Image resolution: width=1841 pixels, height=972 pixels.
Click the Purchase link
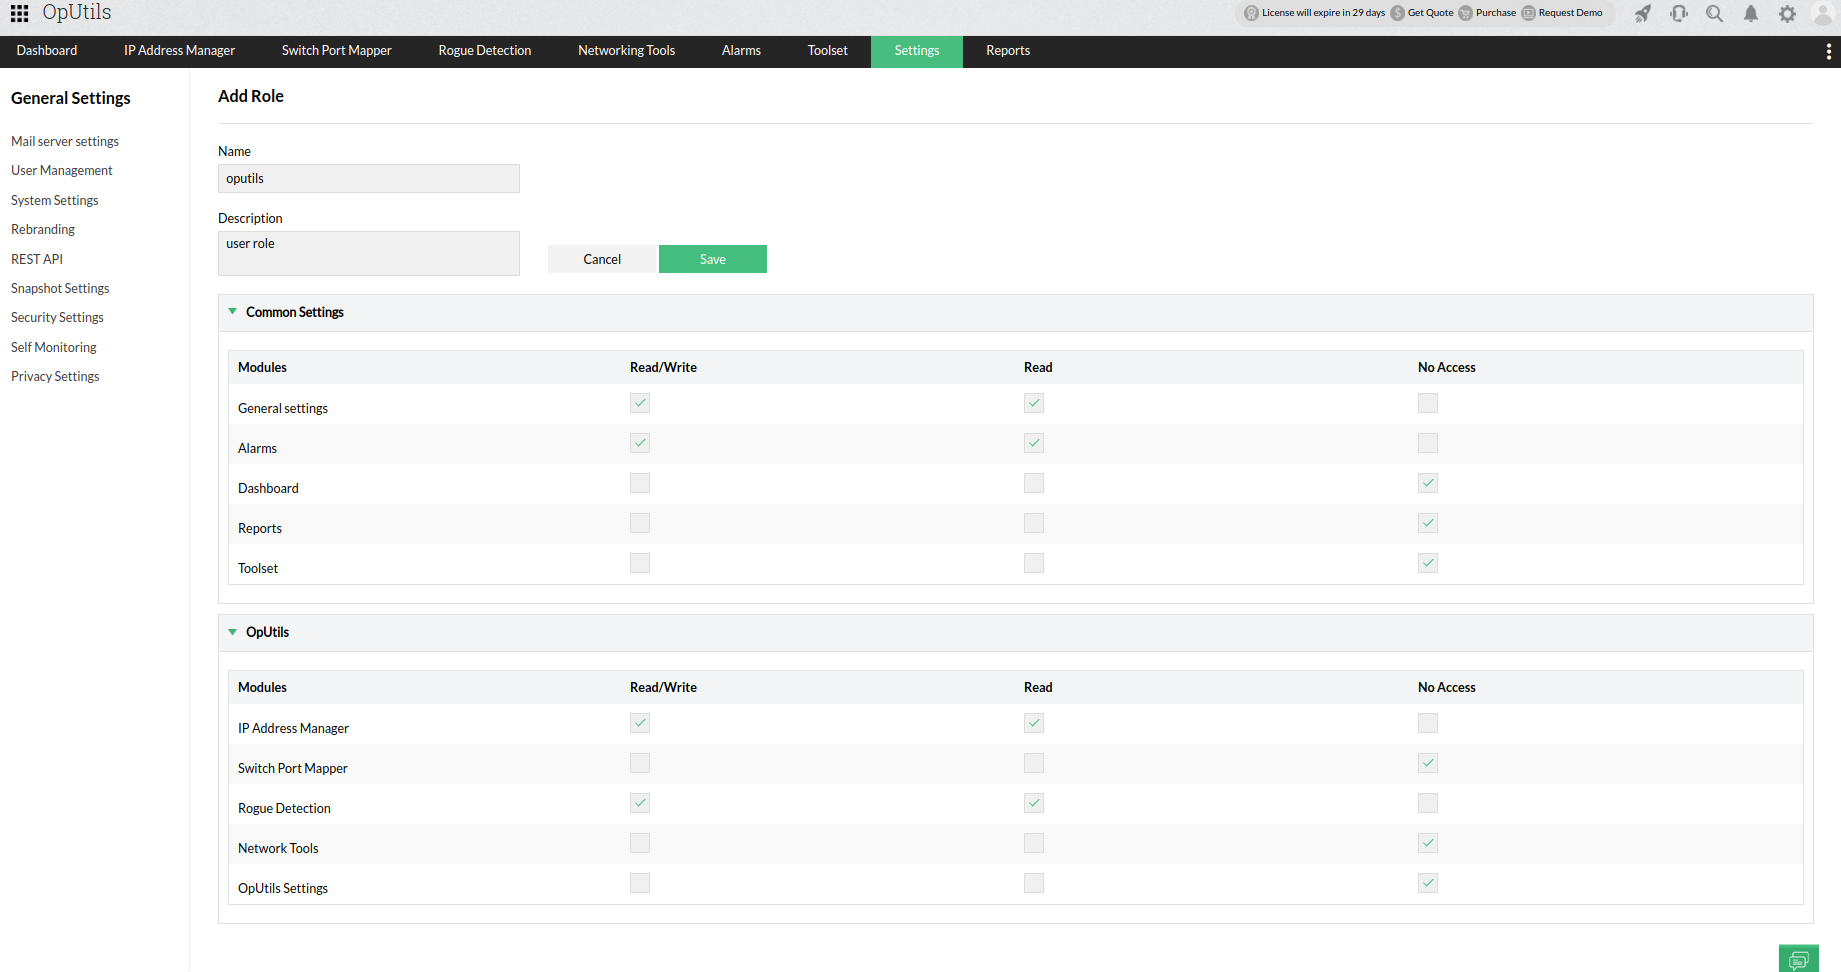[x=1496, y=13]
